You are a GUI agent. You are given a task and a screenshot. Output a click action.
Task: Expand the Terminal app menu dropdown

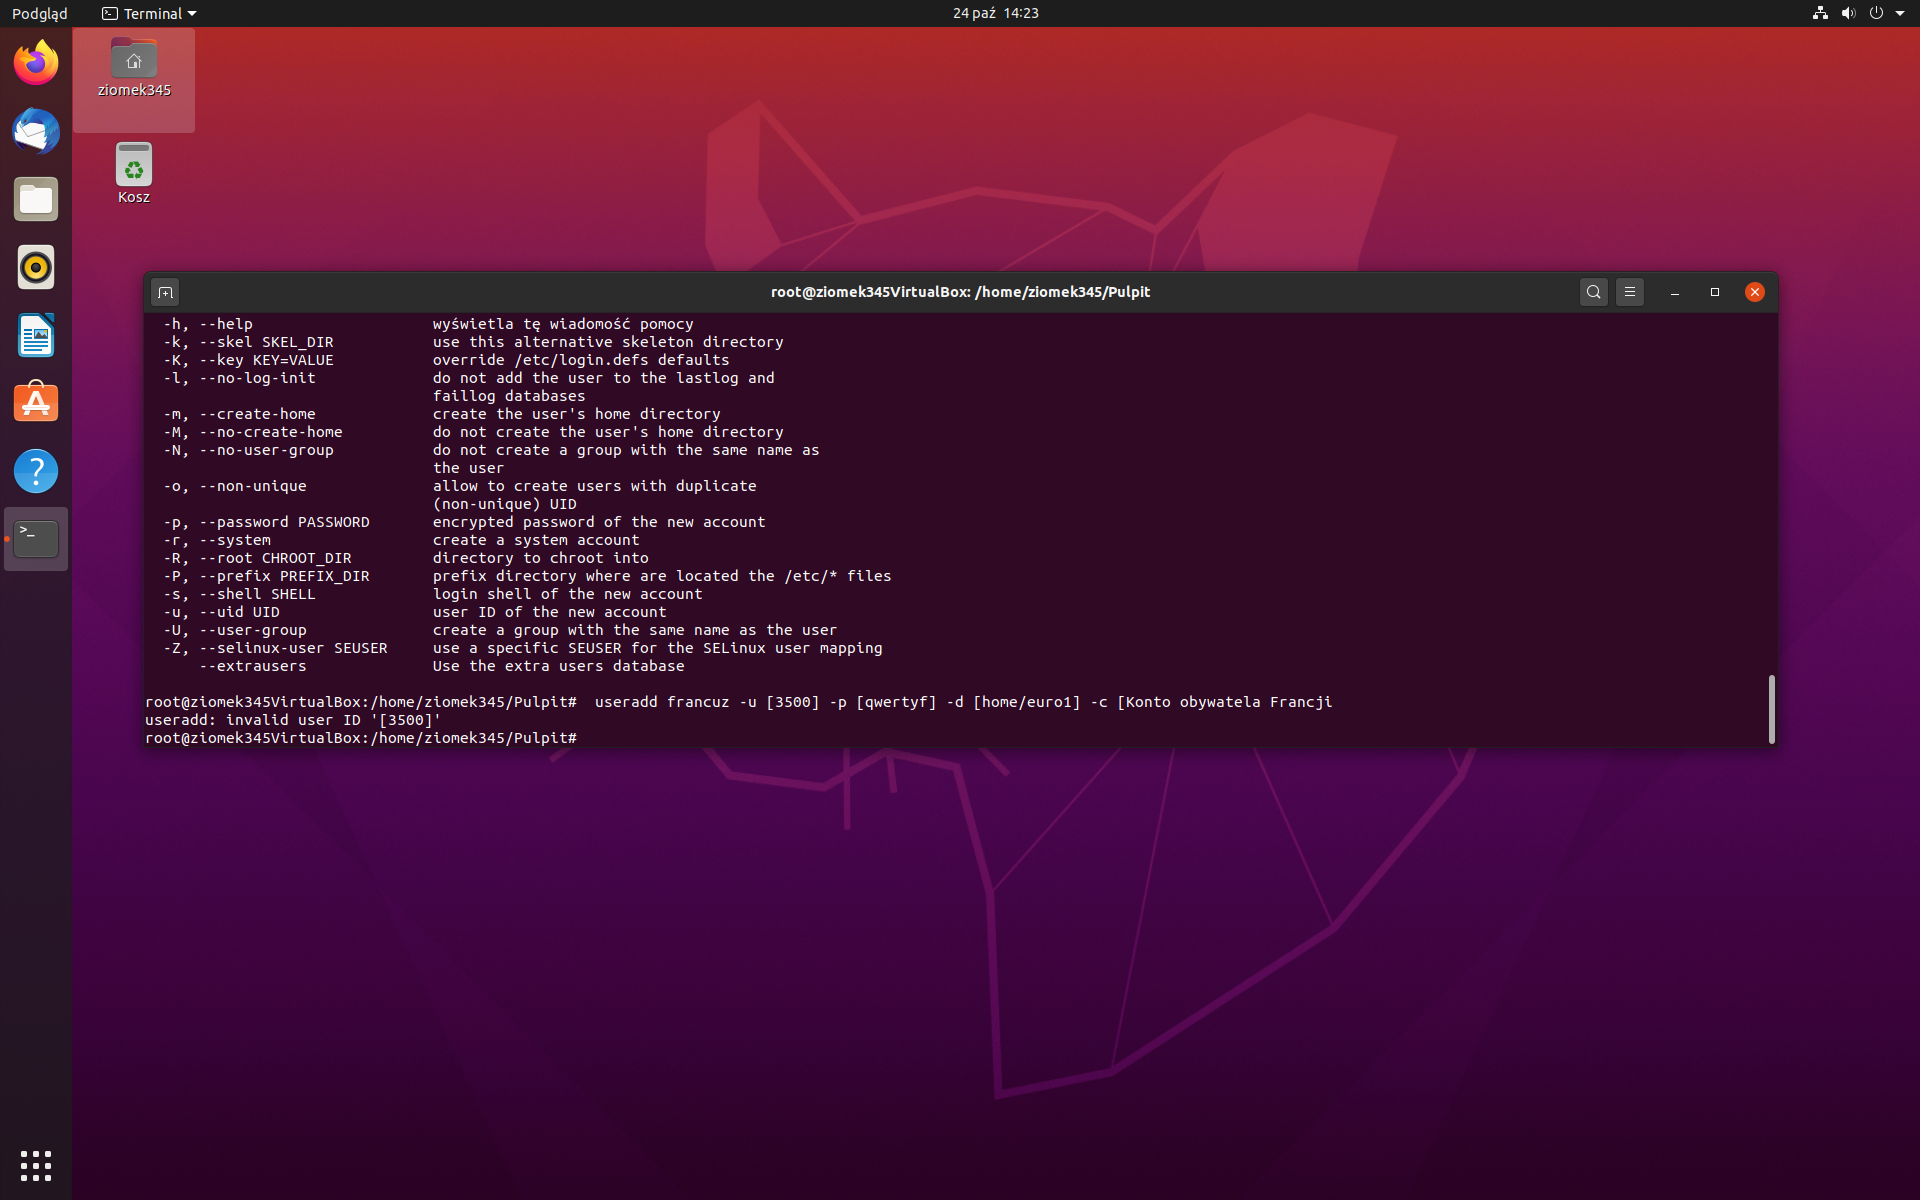click(150, 13)
